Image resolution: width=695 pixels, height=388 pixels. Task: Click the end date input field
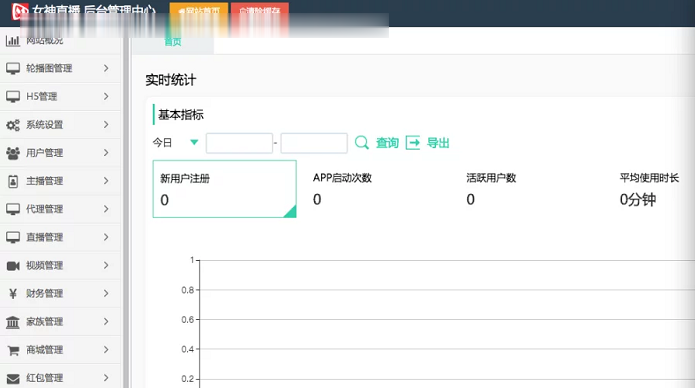pos(314,143)
